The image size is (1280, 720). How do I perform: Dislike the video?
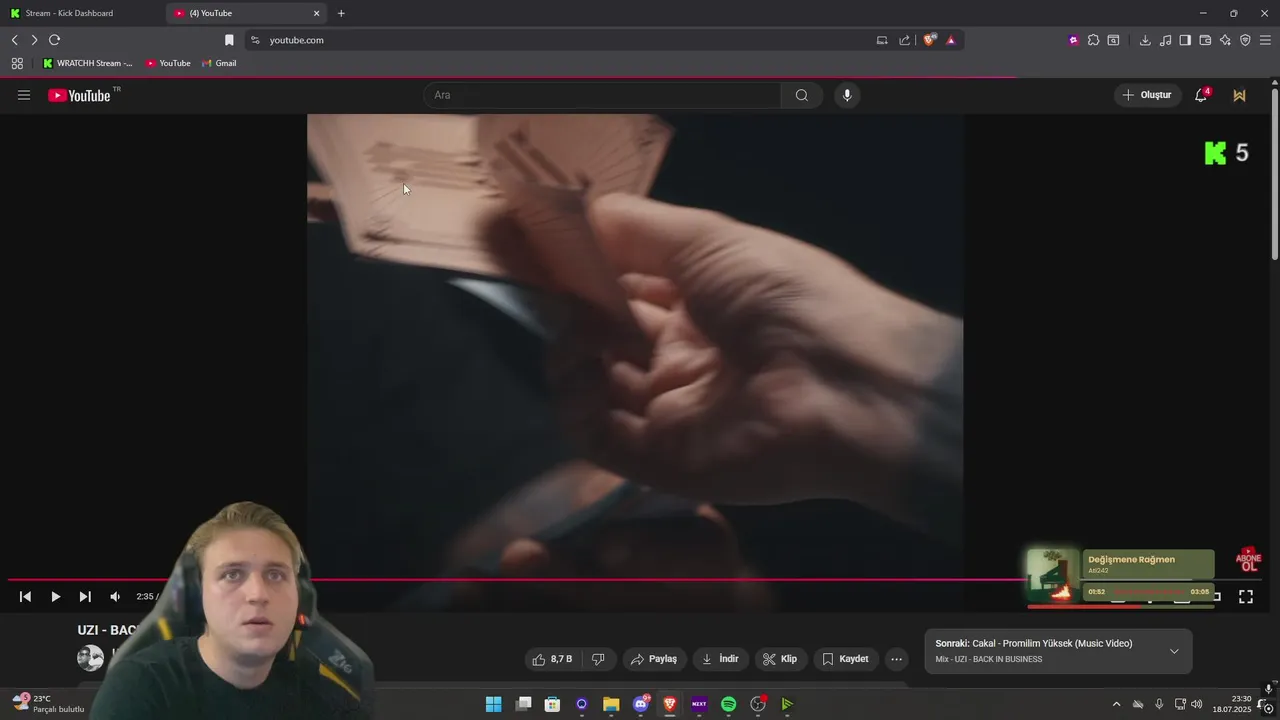coord(598,659)
